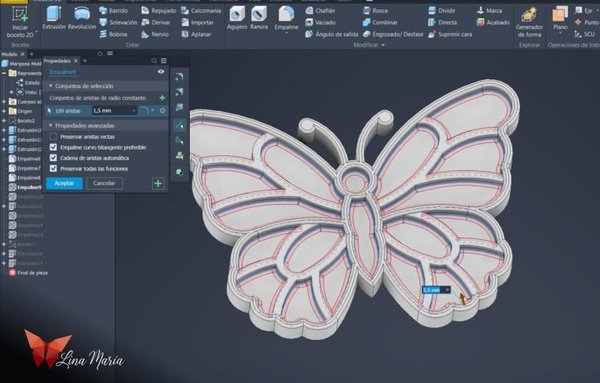Open the Modelo browser hamburger menu

click(x=110, y=54)
